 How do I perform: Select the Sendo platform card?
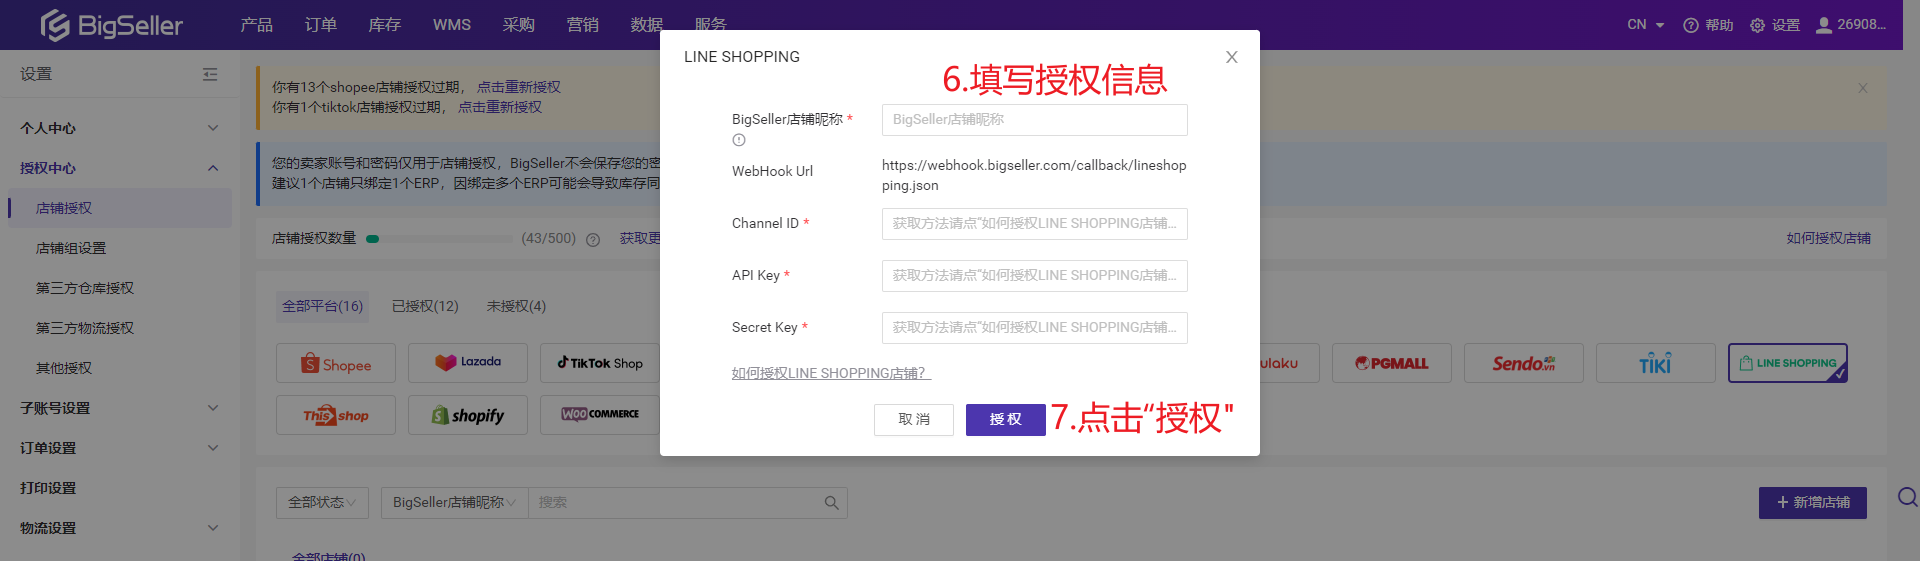(x=1524, y=363)
